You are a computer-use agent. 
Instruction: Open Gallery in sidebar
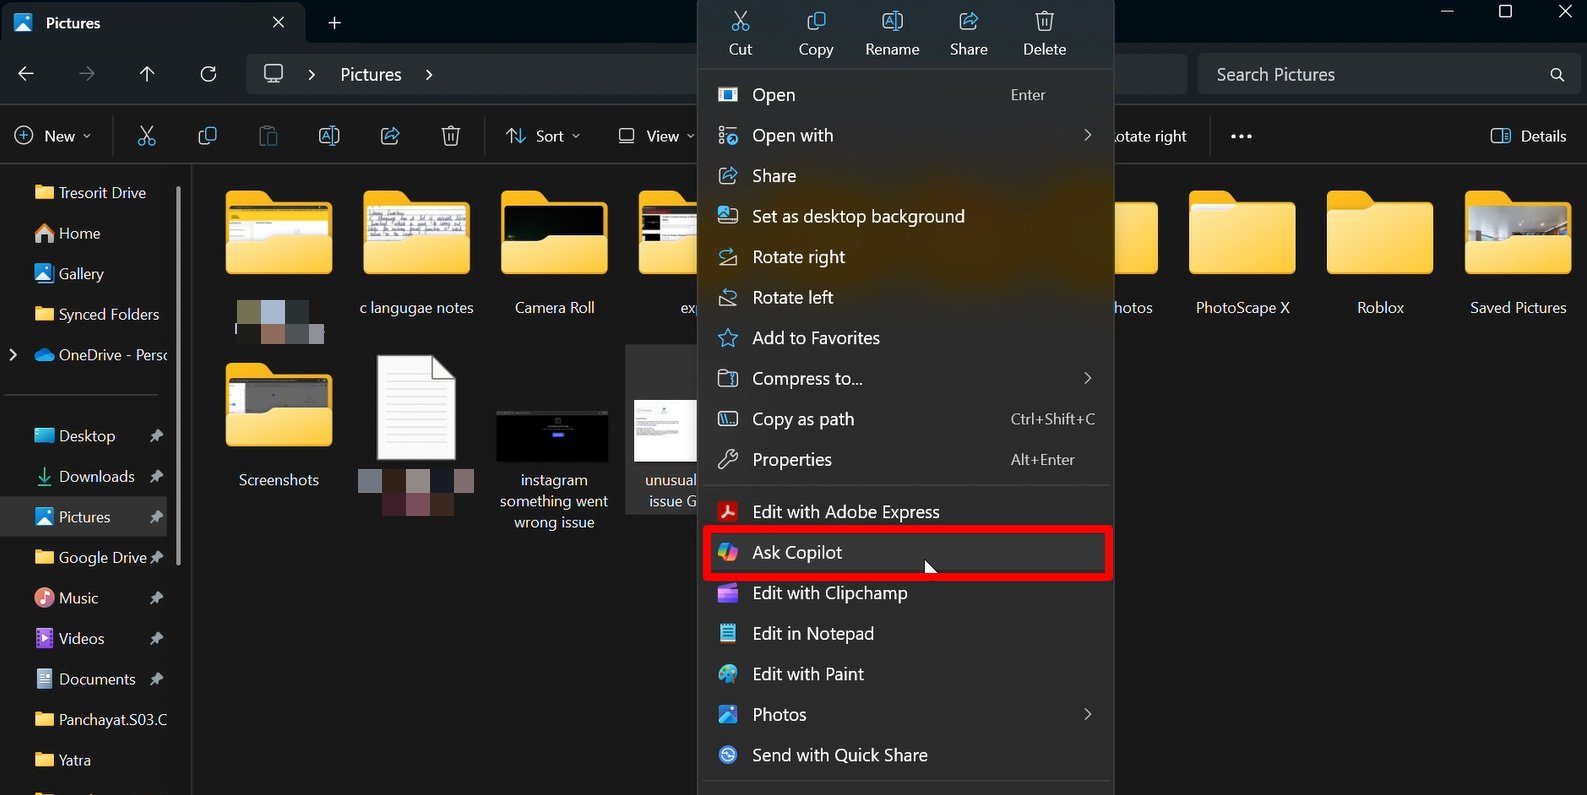tap(69, 273)
